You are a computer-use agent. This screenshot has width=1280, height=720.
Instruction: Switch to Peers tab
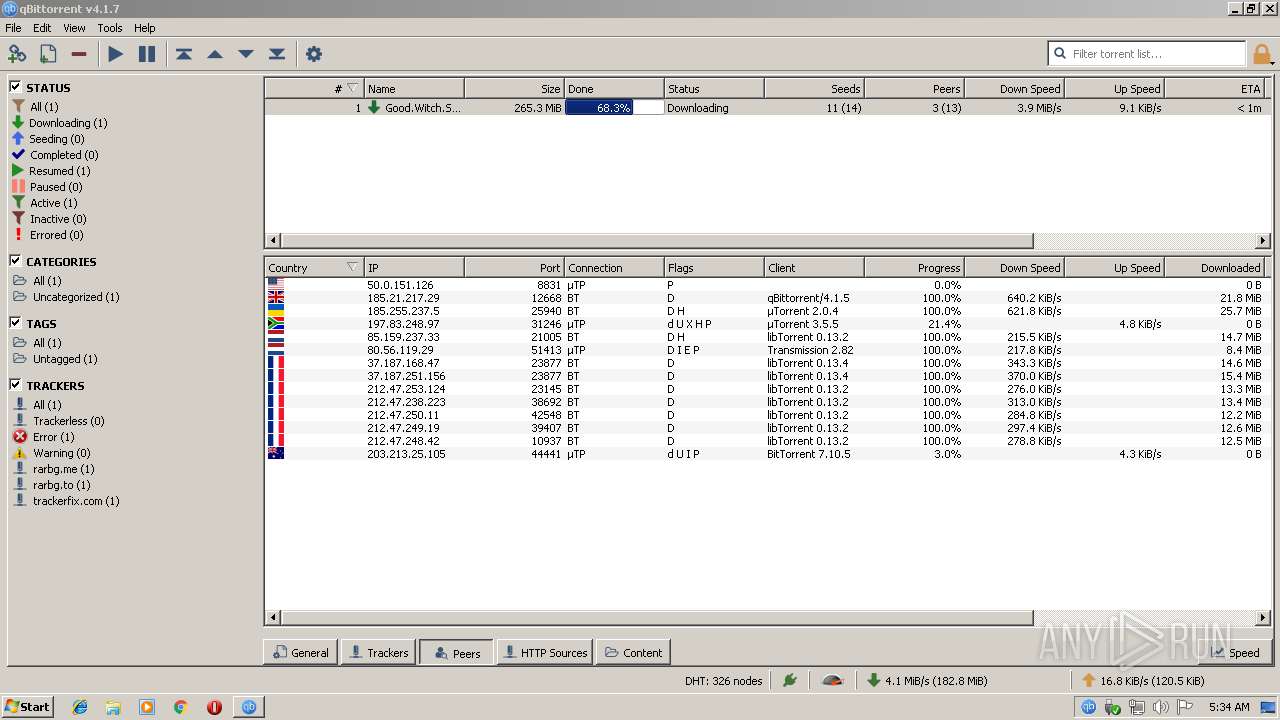456,652
